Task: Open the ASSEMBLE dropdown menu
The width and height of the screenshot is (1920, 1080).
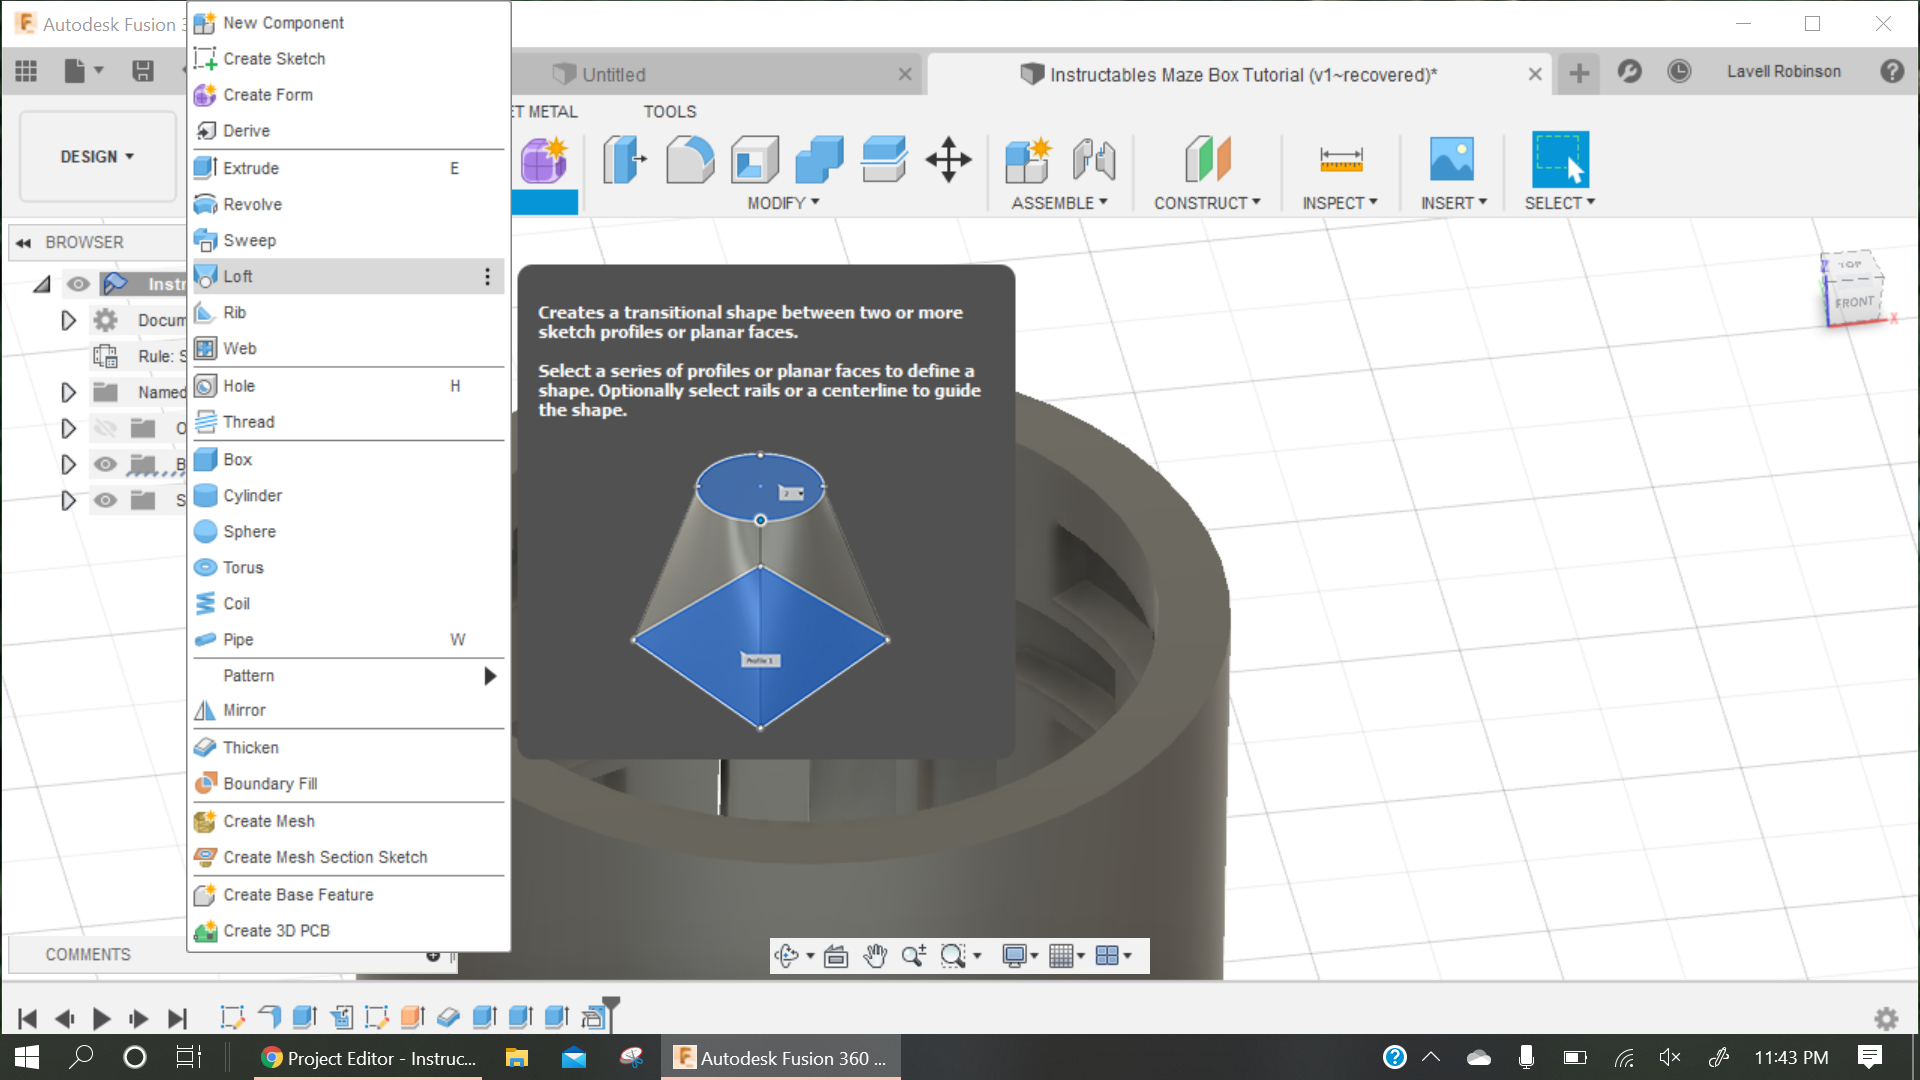Action: [x=1060, y=203]
